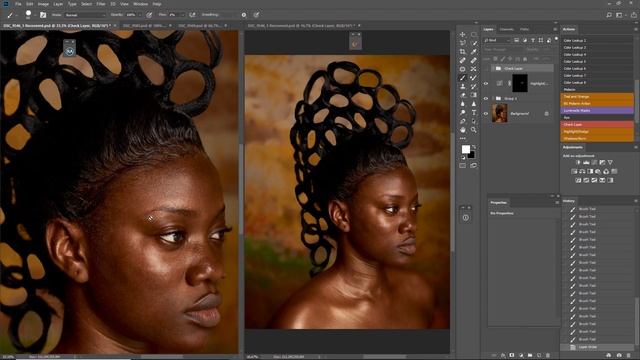Select the Type tool
This screenshot has height=360, width=640.
pyautogui.click(x=473, y=112)
